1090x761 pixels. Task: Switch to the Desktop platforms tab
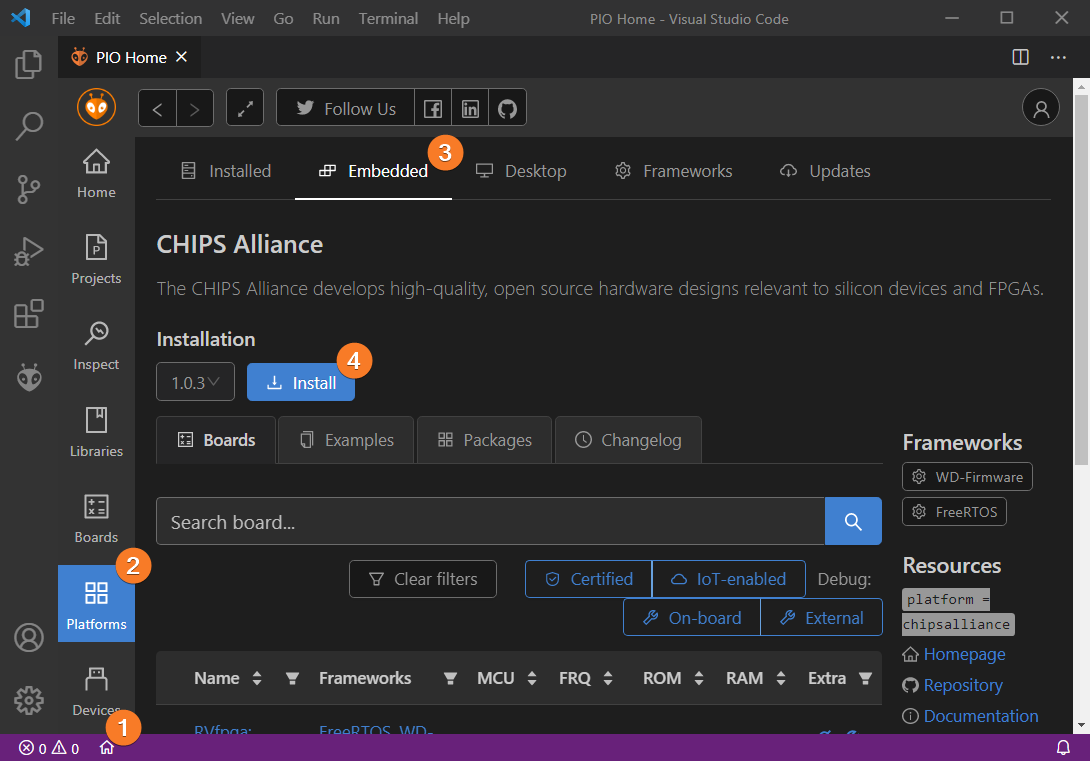pos(521,171)
